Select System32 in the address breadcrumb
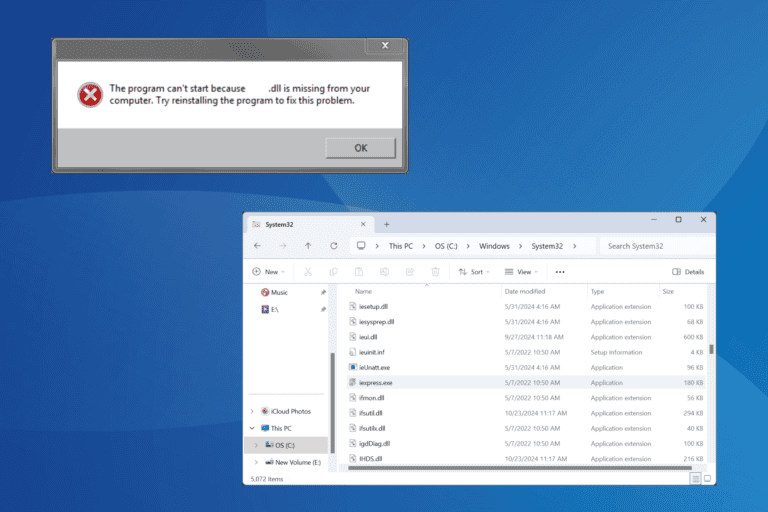Screen dimensions: 768x512 [547, 246]
